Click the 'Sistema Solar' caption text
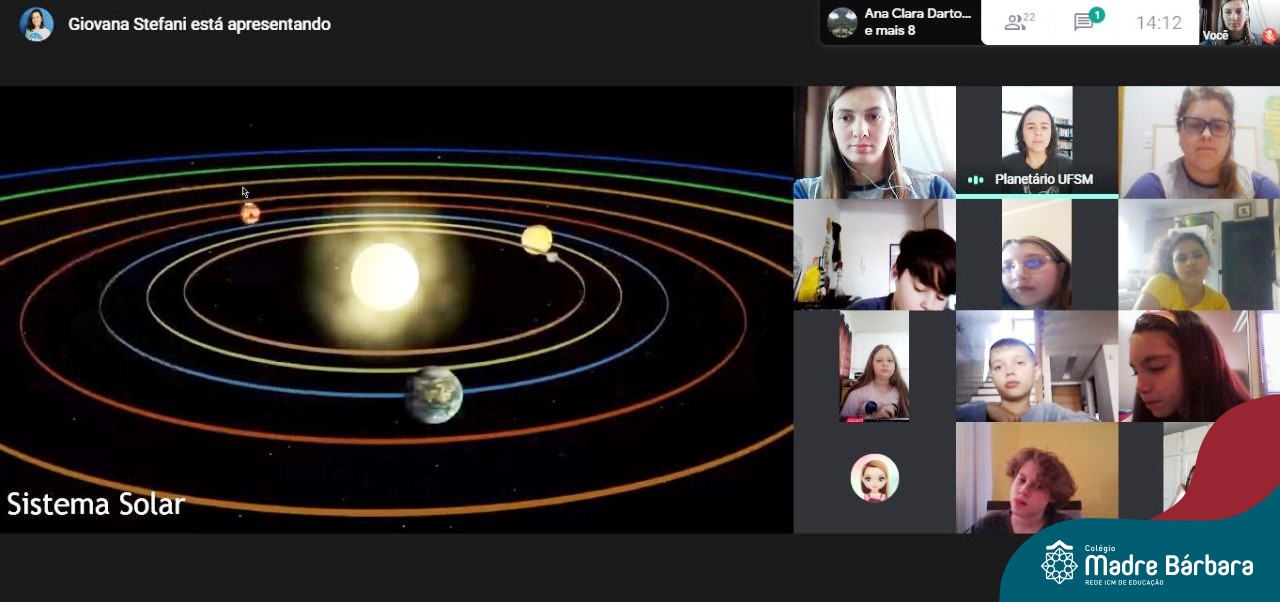This screenshot has height=602, width=1280. click(x=96, y=504)
